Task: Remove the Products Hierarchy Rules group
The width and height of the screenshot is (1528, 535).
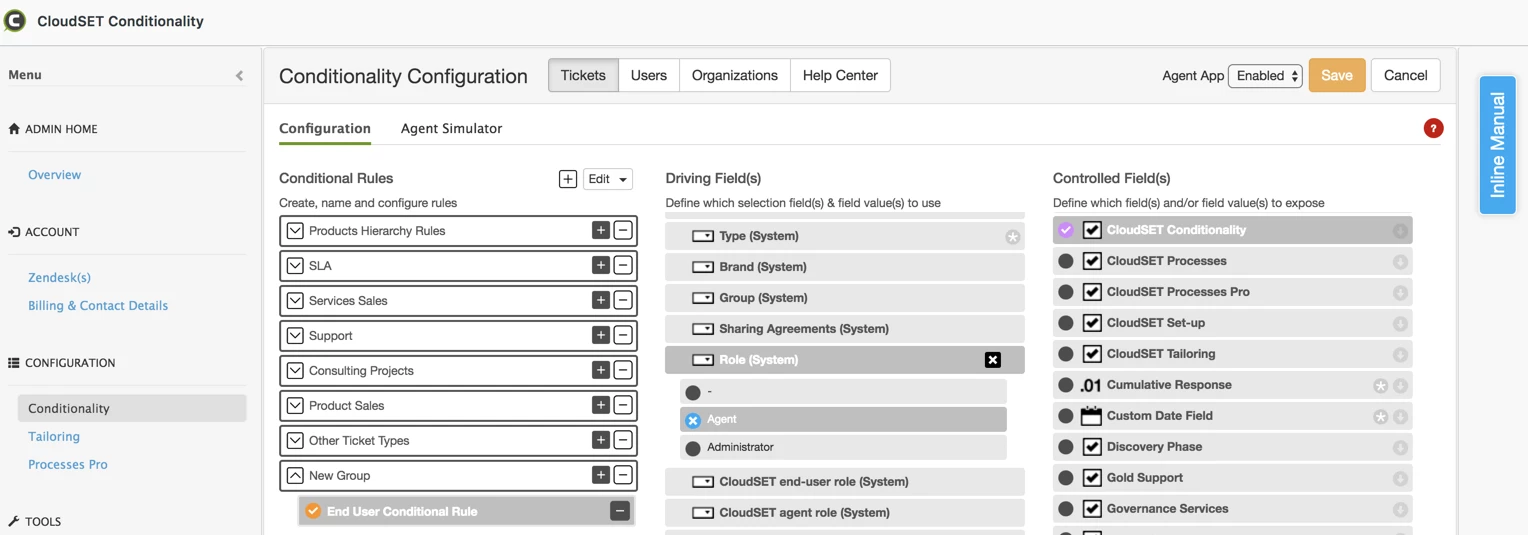Action: (x=622, y=231)
